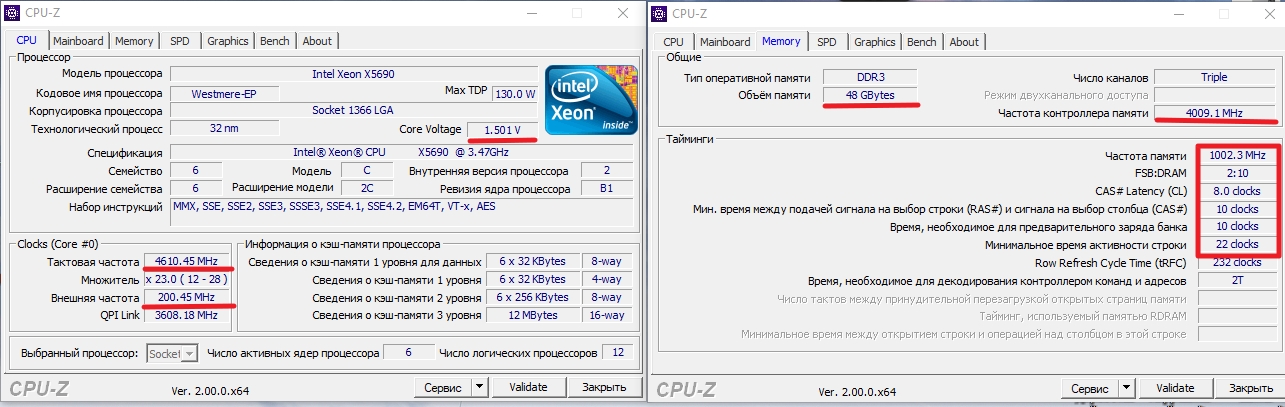The width and height of the screenshot is (1285, 407).
Task: Click Сервис button in left CPU-Z window
Action: coord(441,387)
